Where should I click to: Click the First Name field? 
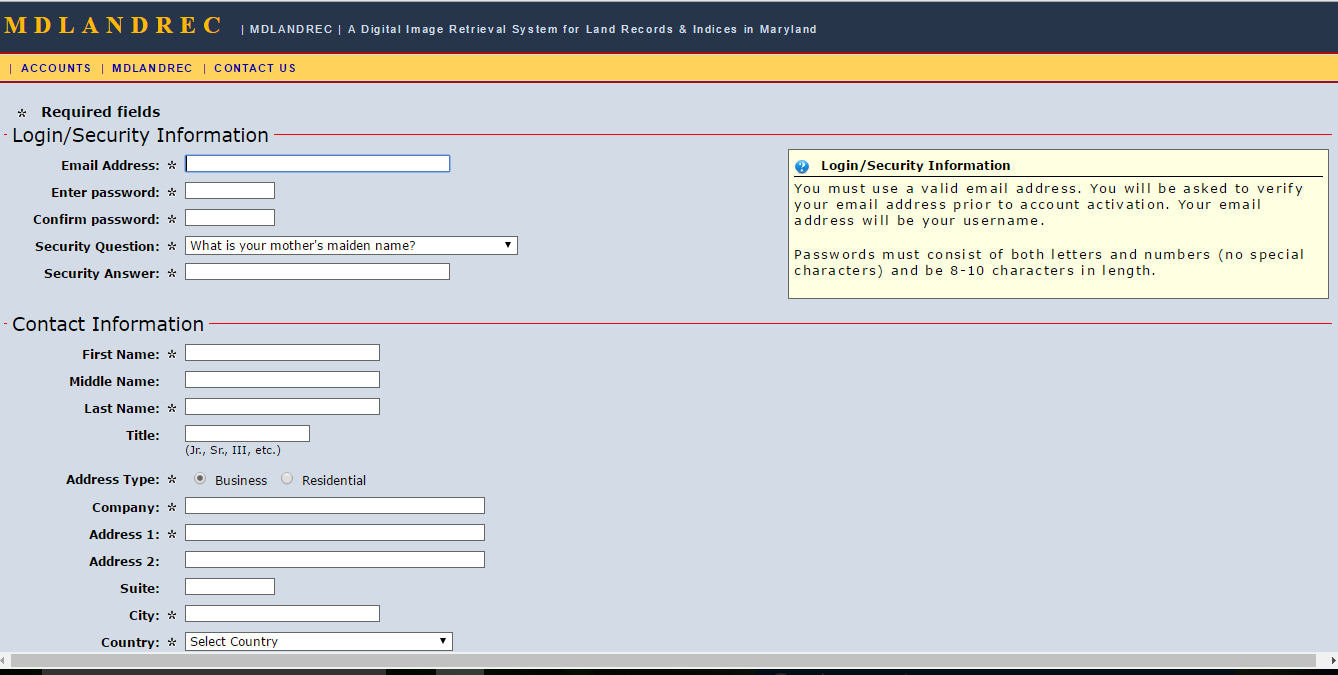(281, 352)
